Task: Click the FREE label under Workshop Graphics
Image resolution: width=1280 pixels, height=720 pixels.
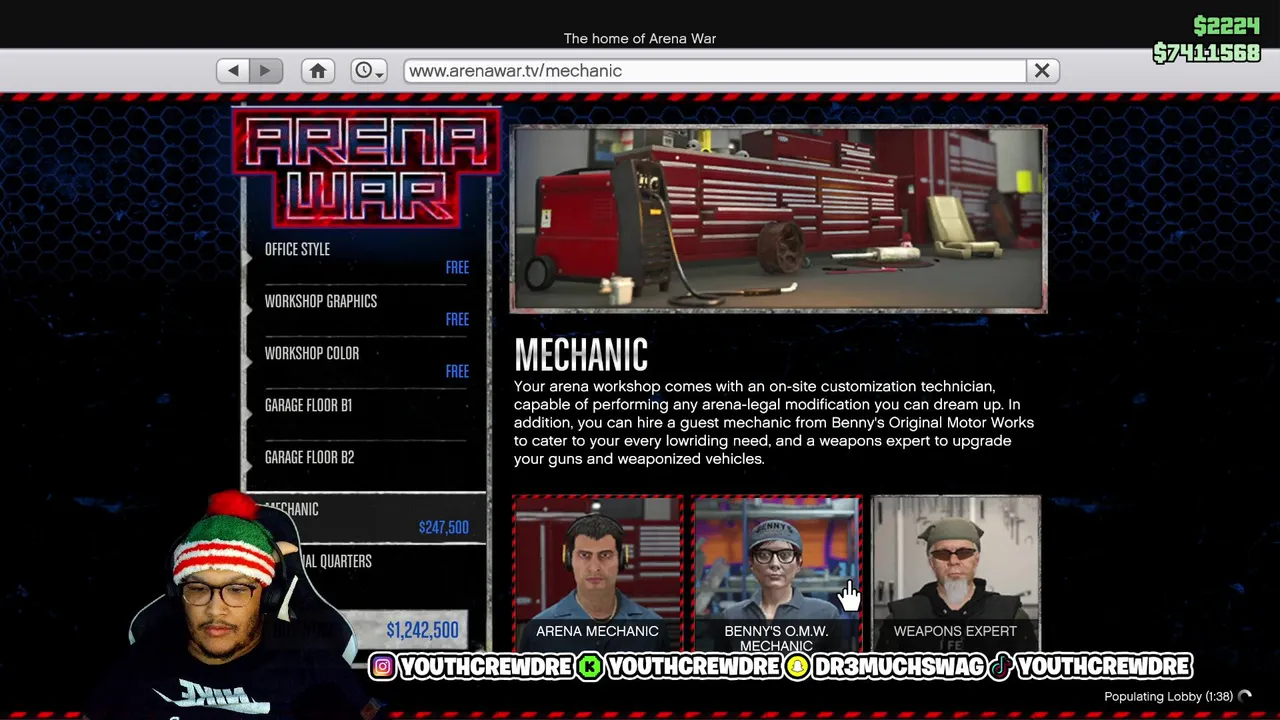Action: point(457,319)
